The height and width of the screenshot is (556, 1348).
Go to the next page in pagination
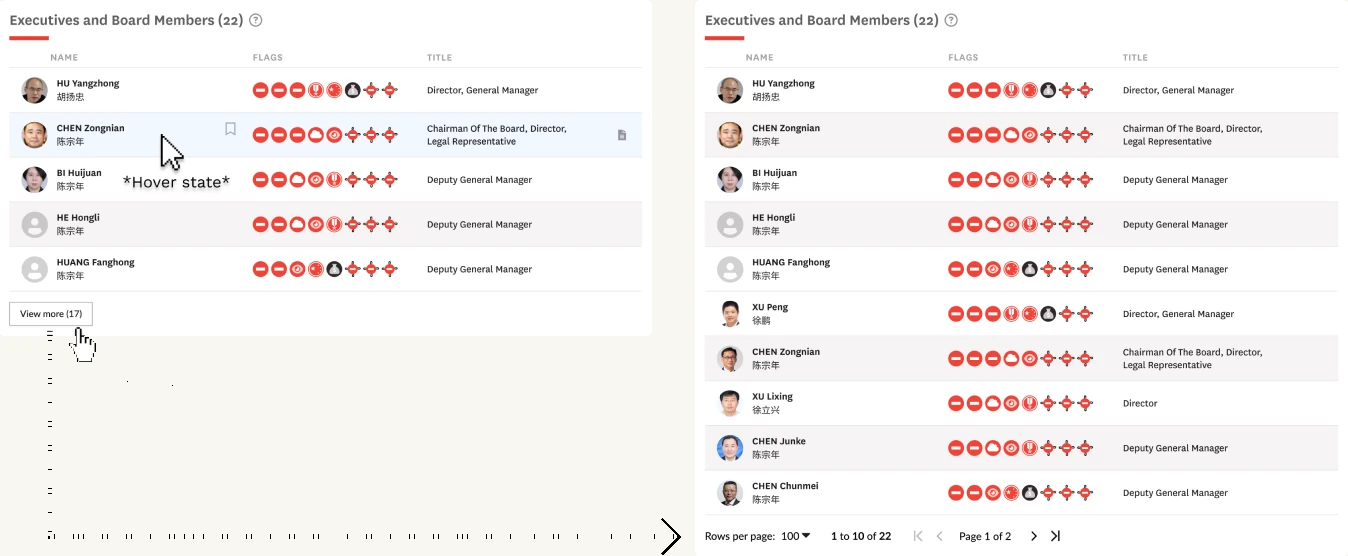1034,536
